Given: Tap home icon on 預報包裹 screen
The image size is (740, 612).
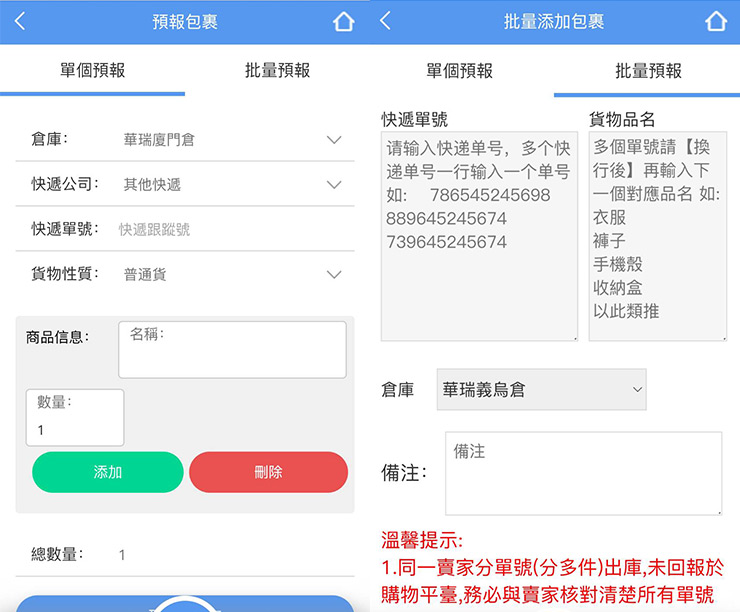Looking at the screenshot, I should [x=343, y=22].
